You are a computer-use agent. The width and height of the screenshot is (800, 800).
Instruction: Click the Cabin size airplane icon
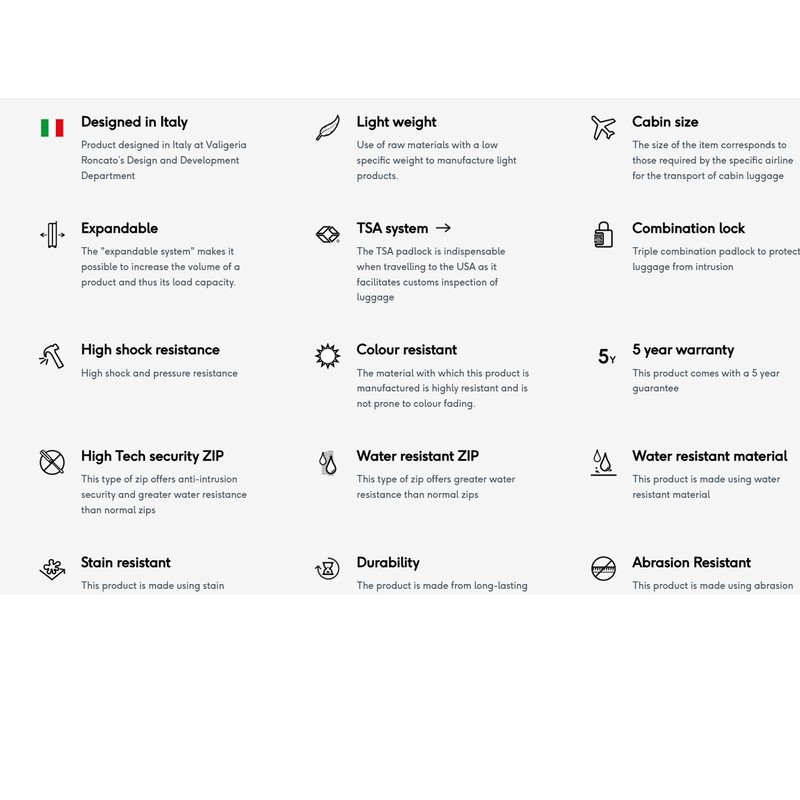603,128
